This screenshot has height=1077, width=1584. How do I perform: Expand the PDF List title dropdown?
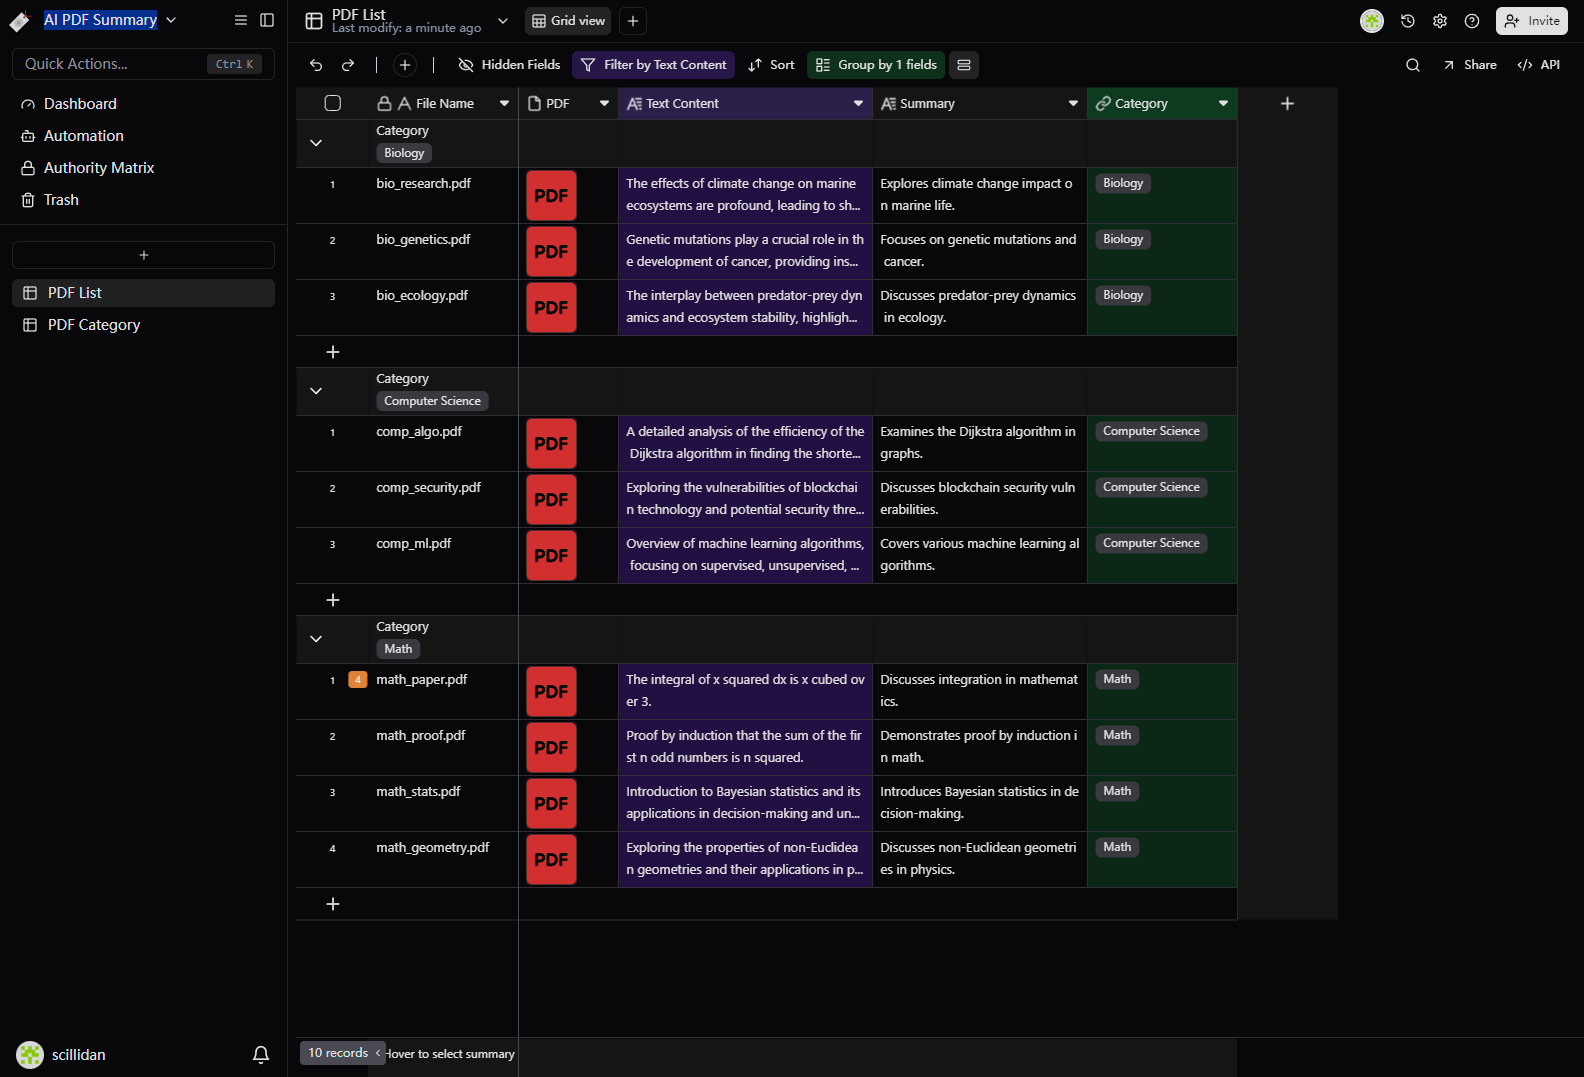503,21
